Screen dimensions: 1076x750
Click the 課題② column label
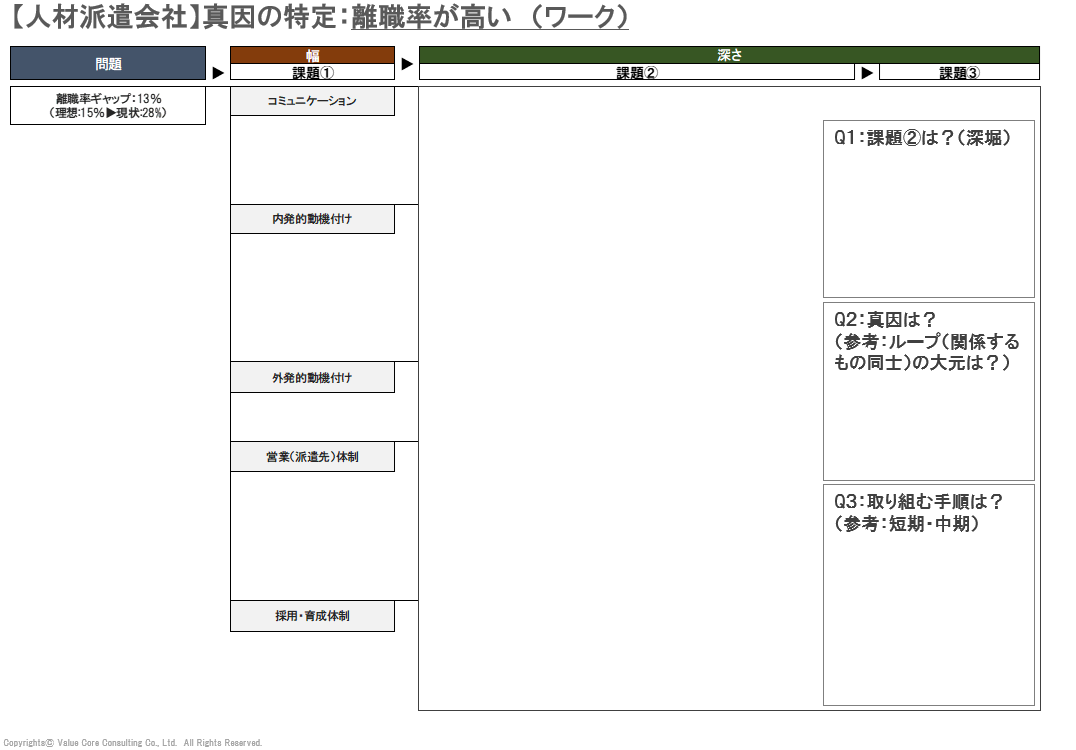637,73
